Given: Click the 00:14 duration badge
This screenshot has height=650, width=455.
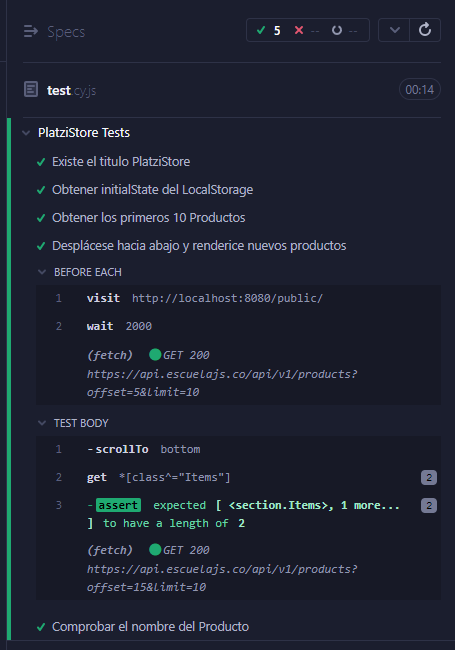Looking at the screenshot, I should (419, 90).
